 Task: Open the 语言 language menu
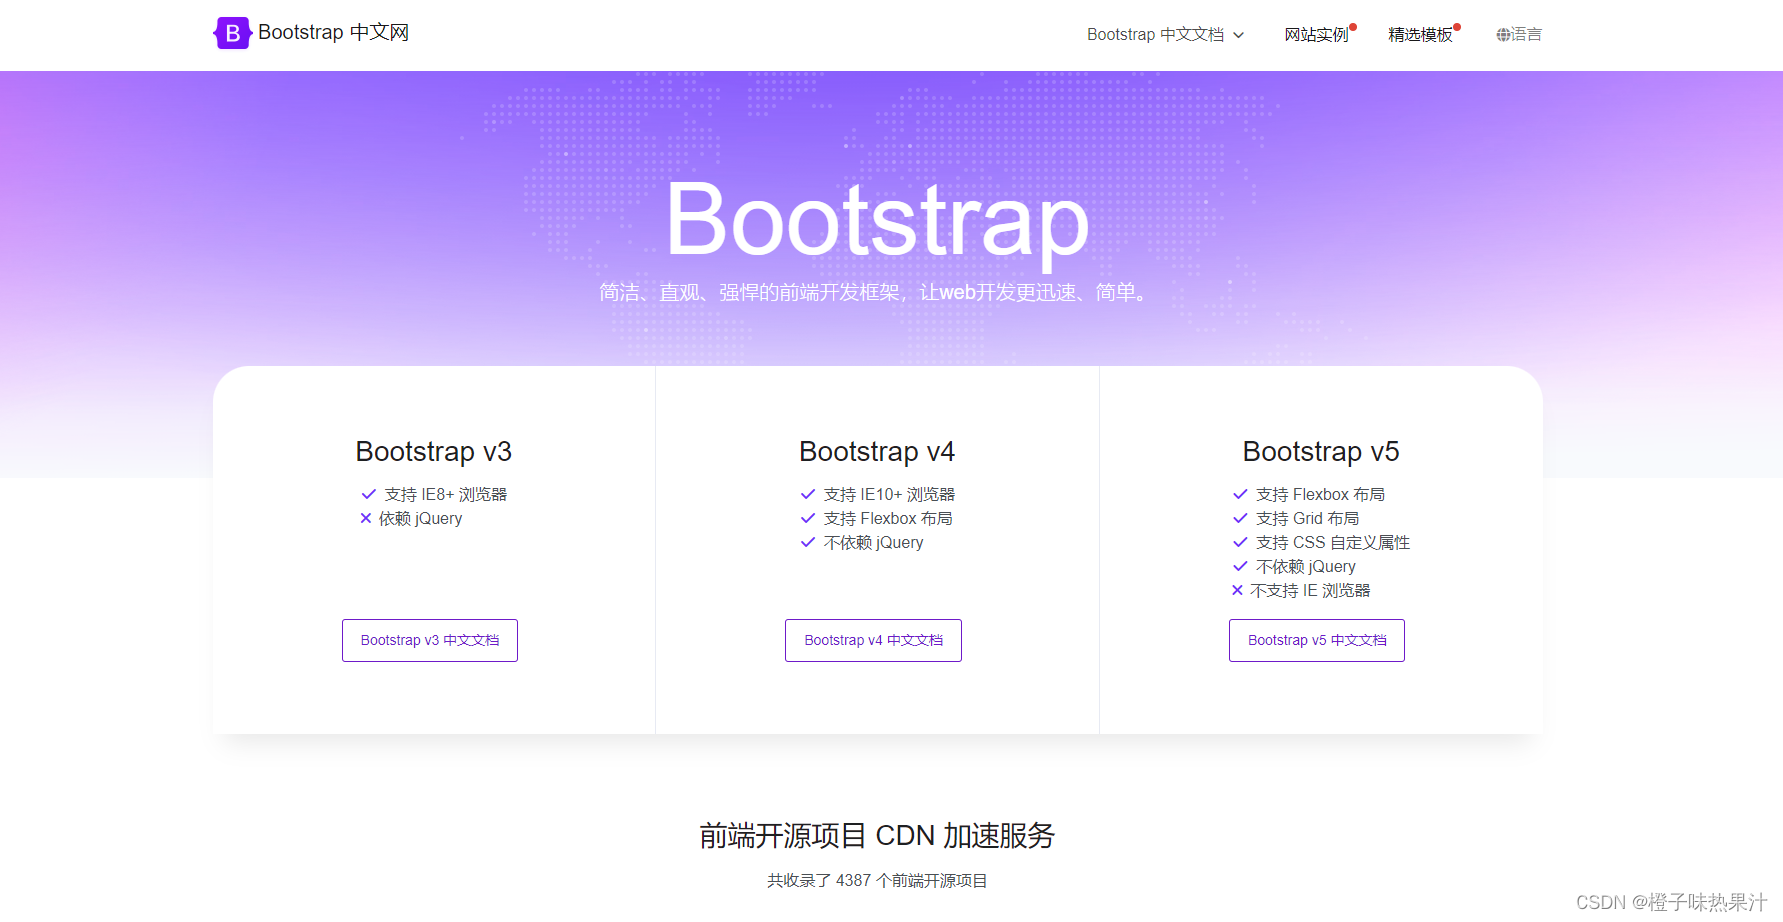click(1519, 35)
